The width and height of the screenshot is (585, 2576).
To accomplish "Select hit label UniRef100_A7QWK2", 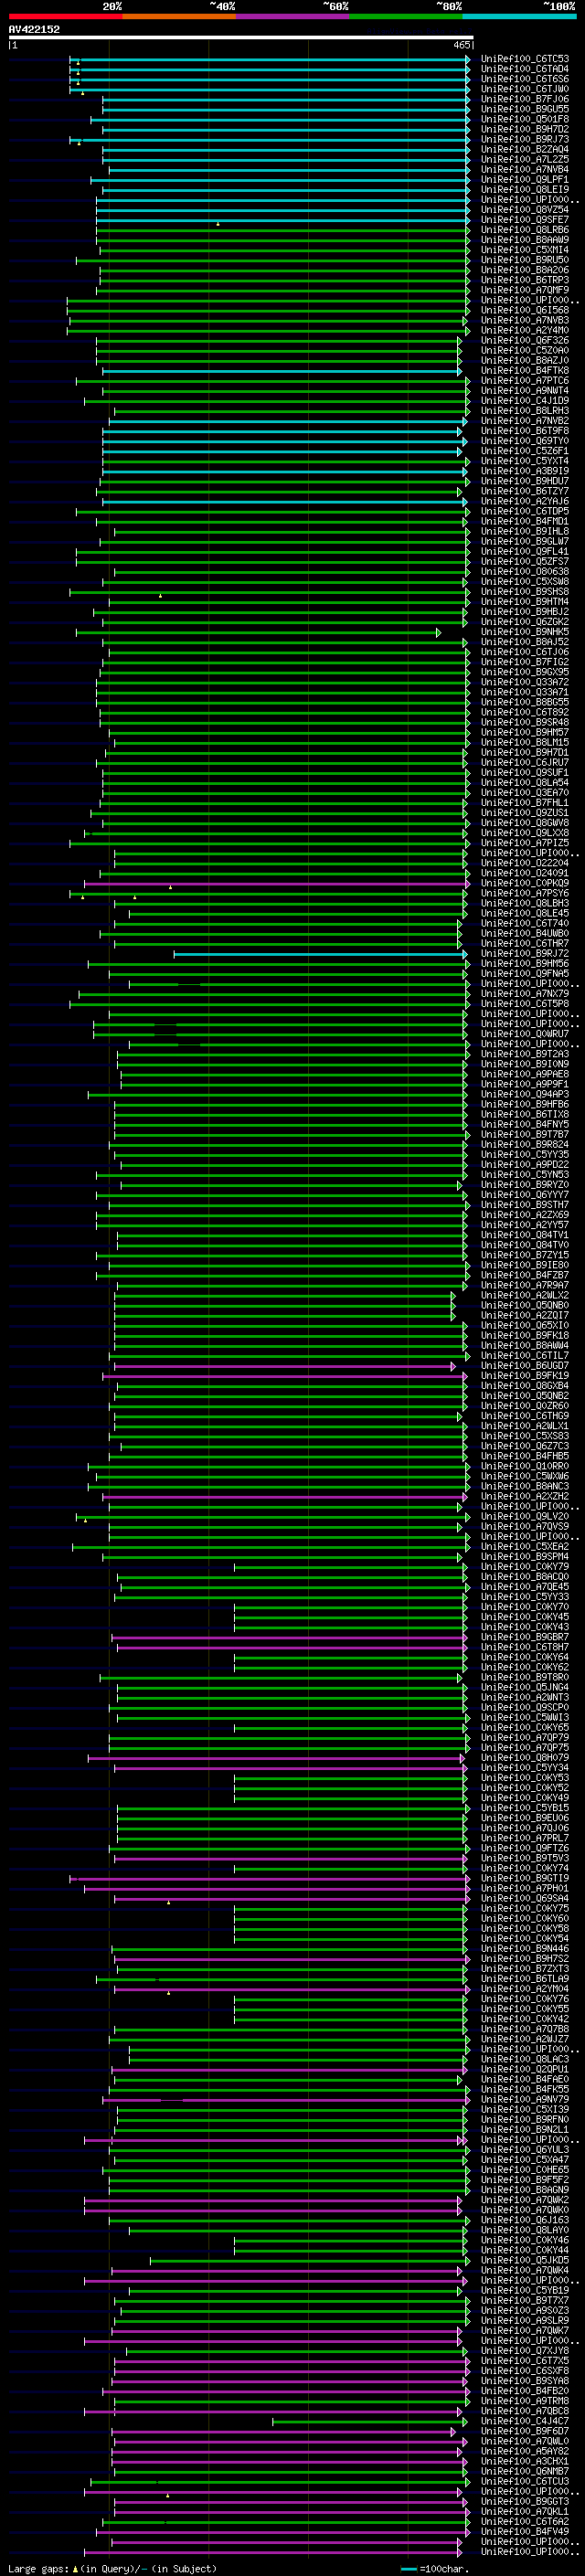I will click(x=524, y=2200).
